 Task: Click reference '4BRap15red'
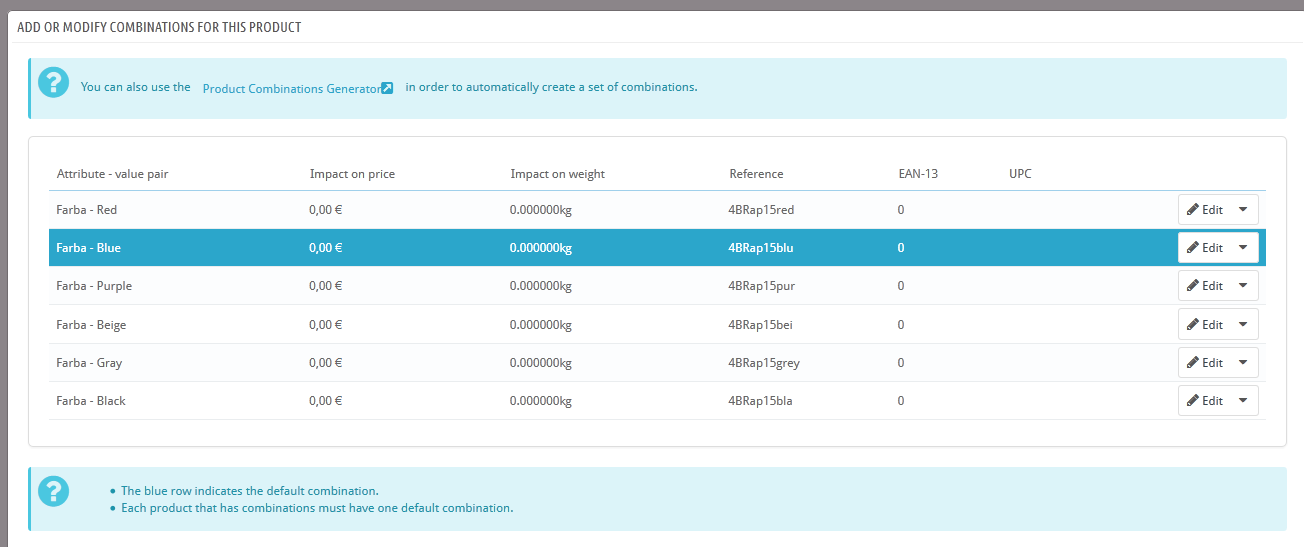[x=761, y=210]
